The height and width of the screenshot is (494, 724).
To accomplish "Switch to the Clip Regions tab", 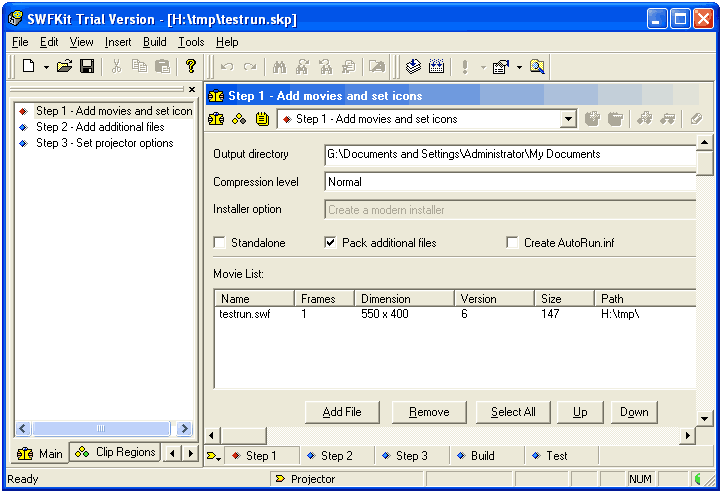I will [115, 452].
